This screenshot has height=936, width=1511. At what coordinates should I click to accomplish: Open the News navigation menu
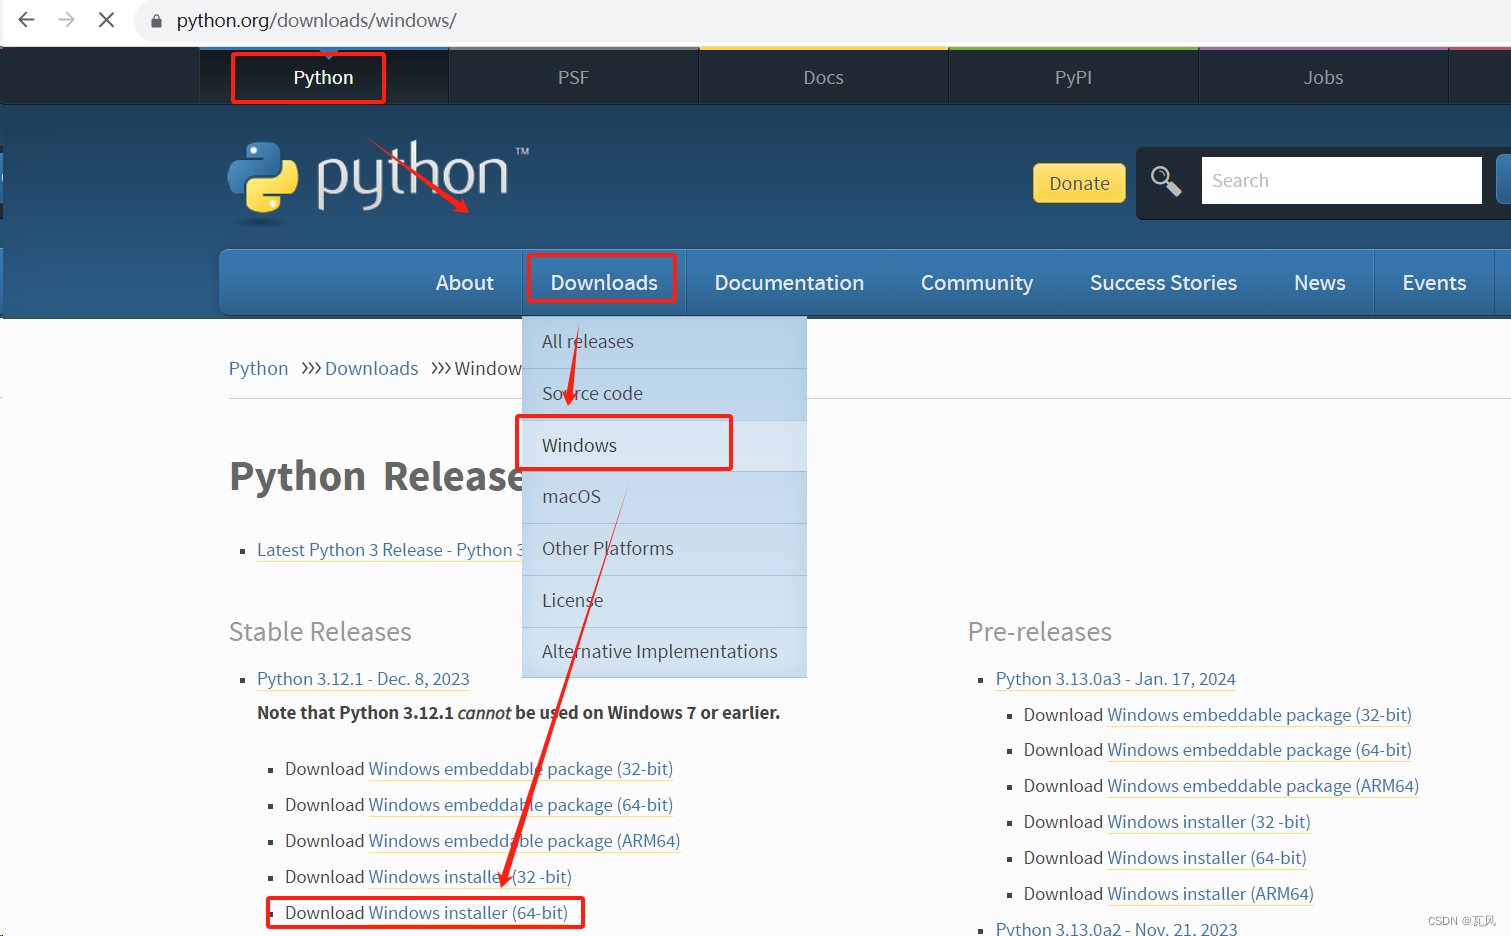pos(1319,283)
